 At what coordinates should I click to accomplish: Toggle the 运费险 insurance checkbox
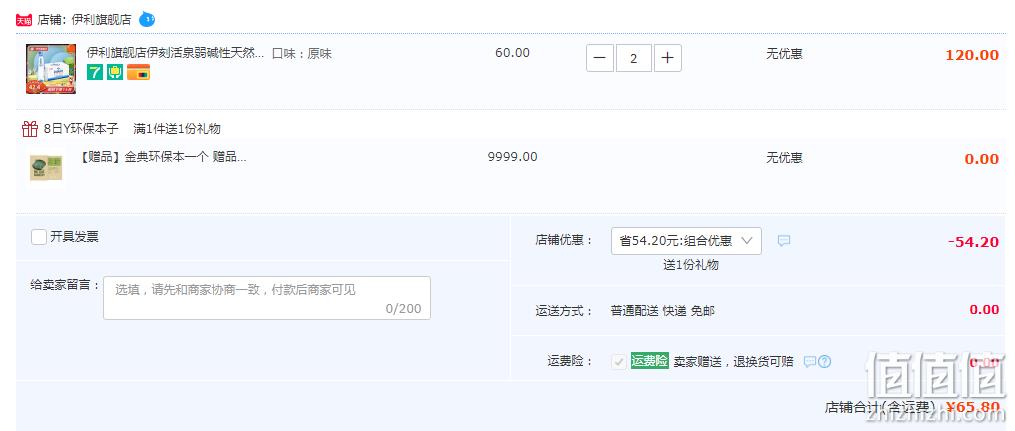[x=619, y=362]
